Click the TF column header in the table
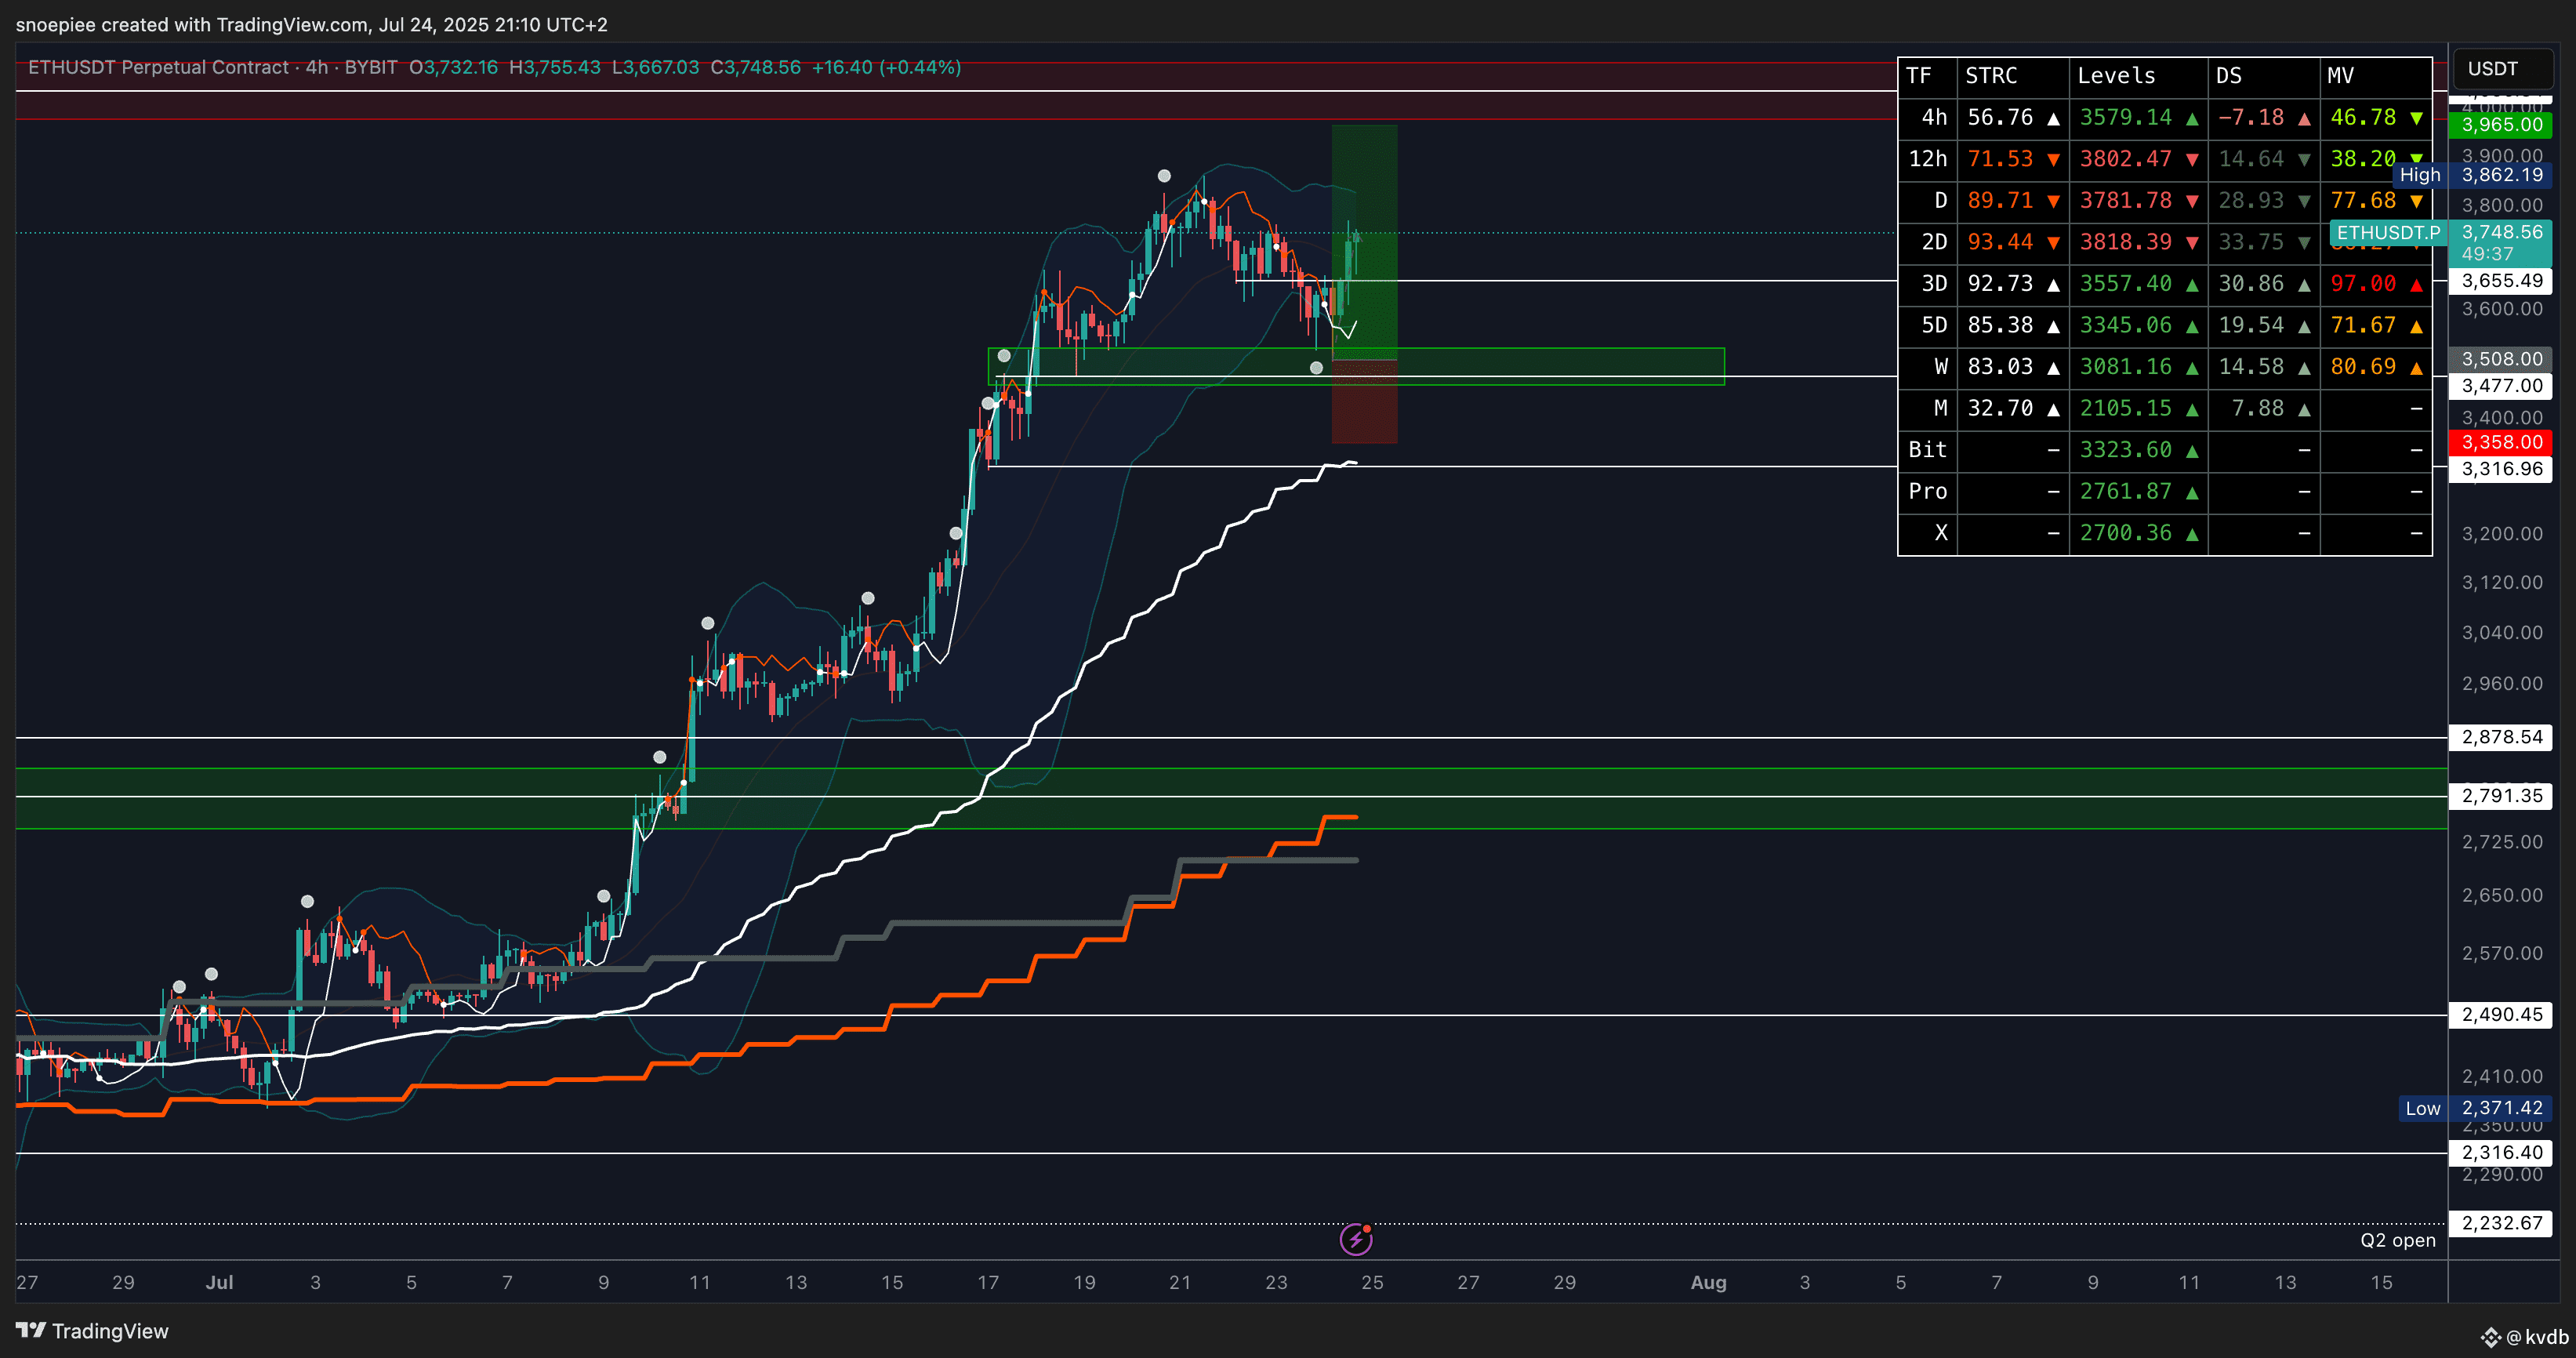This screenshot has height=1358, width=2576. (x=1918, y=76)
